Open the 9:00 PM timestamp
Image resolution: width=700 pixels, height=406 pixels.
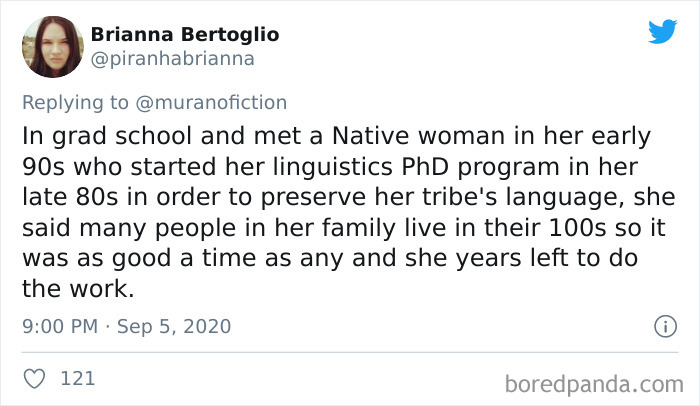point(60,326)
